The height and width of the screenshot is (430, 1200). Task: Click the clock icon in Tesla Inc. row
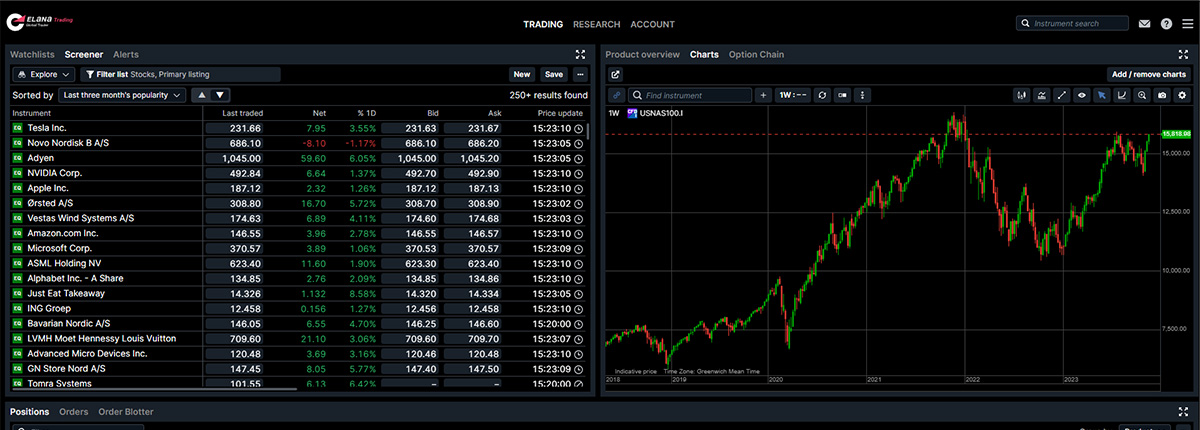click(x=578, y=128)
